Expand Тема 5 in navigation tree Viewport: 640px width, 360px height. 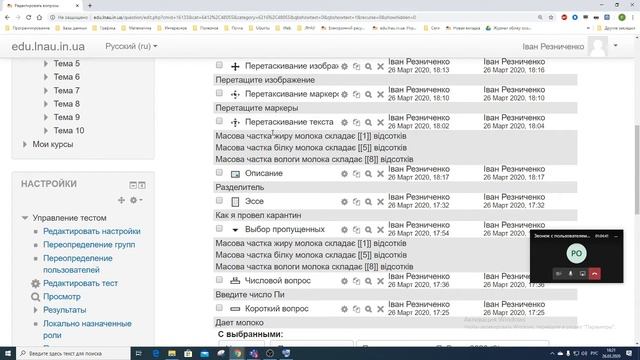(46, 64)
